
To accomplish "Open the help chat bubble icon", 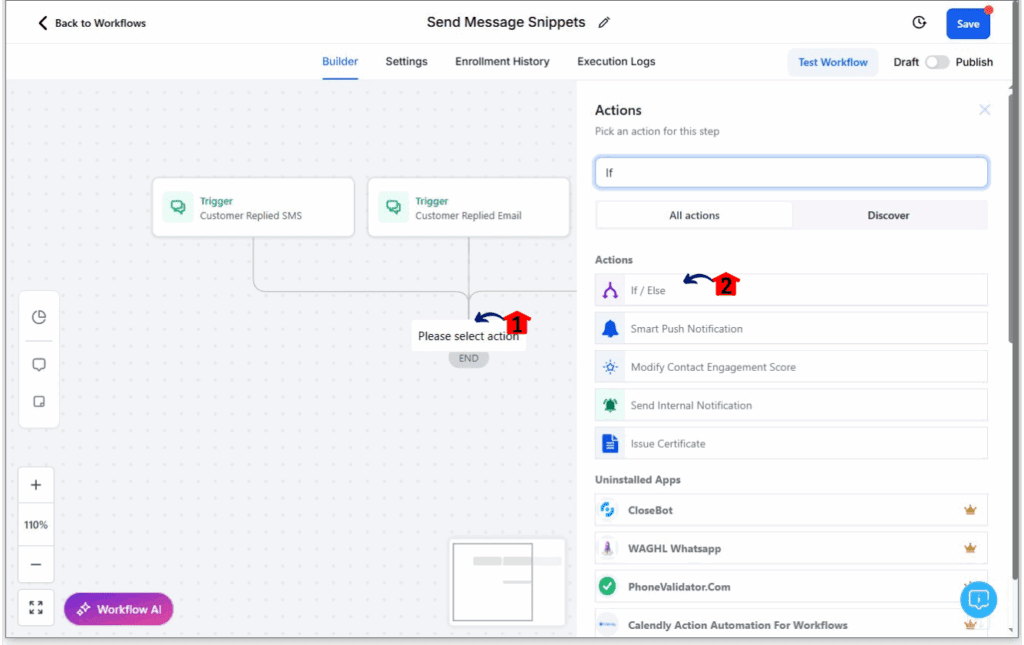I will click(978, 599).
